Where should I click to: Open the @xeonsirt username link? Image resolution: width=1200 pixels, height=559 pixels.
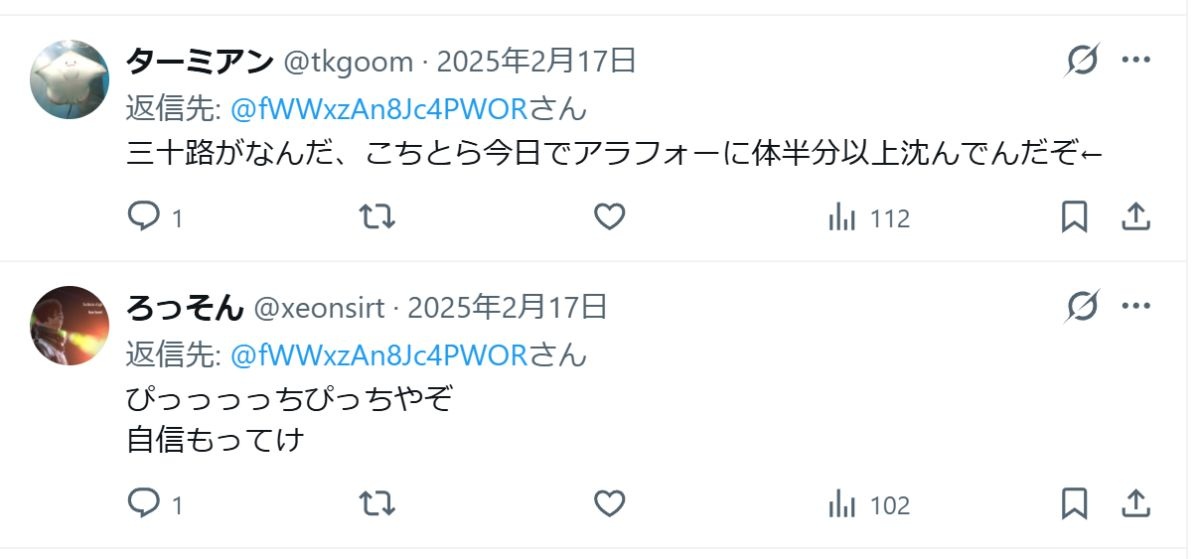pyautogui.click(x=318, y=307)
